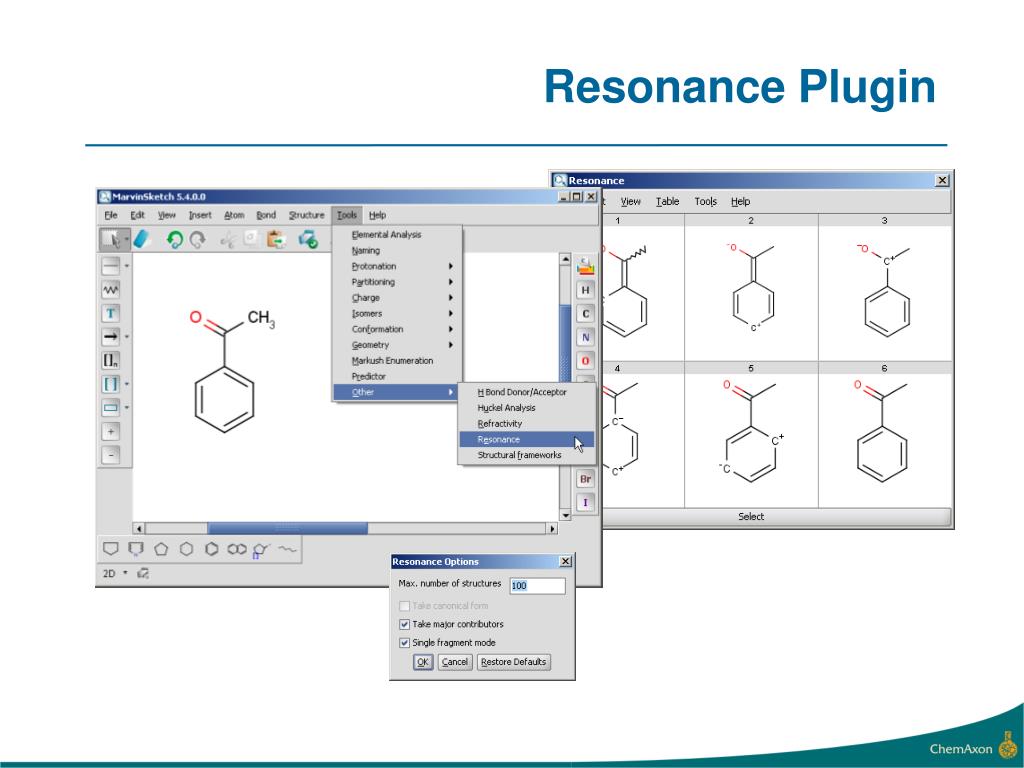The width and height of the screenshot is (1024, 768).
Task: Select resonance structure 6 thumbnail
Action: coord(885,434)
